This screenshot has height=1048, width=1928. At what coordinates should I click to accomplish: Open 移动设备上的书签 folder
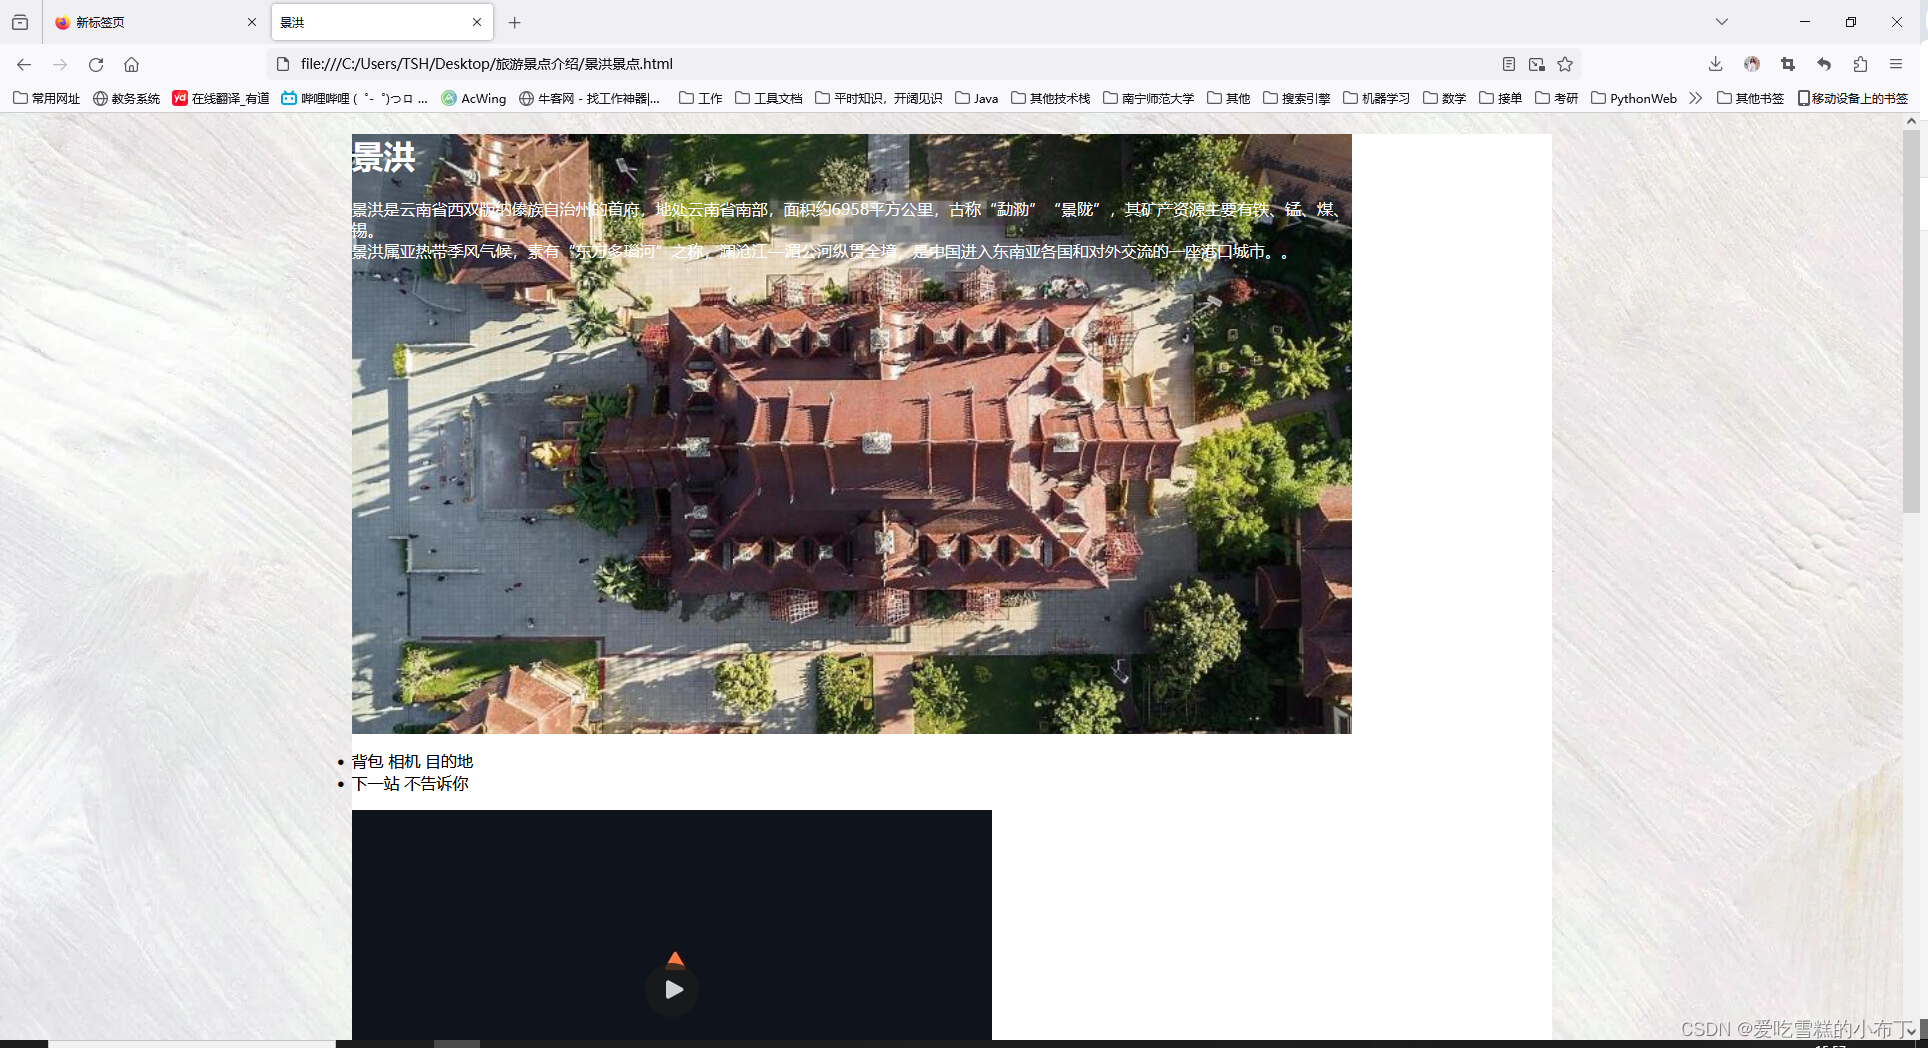[x=1853, y=98]
